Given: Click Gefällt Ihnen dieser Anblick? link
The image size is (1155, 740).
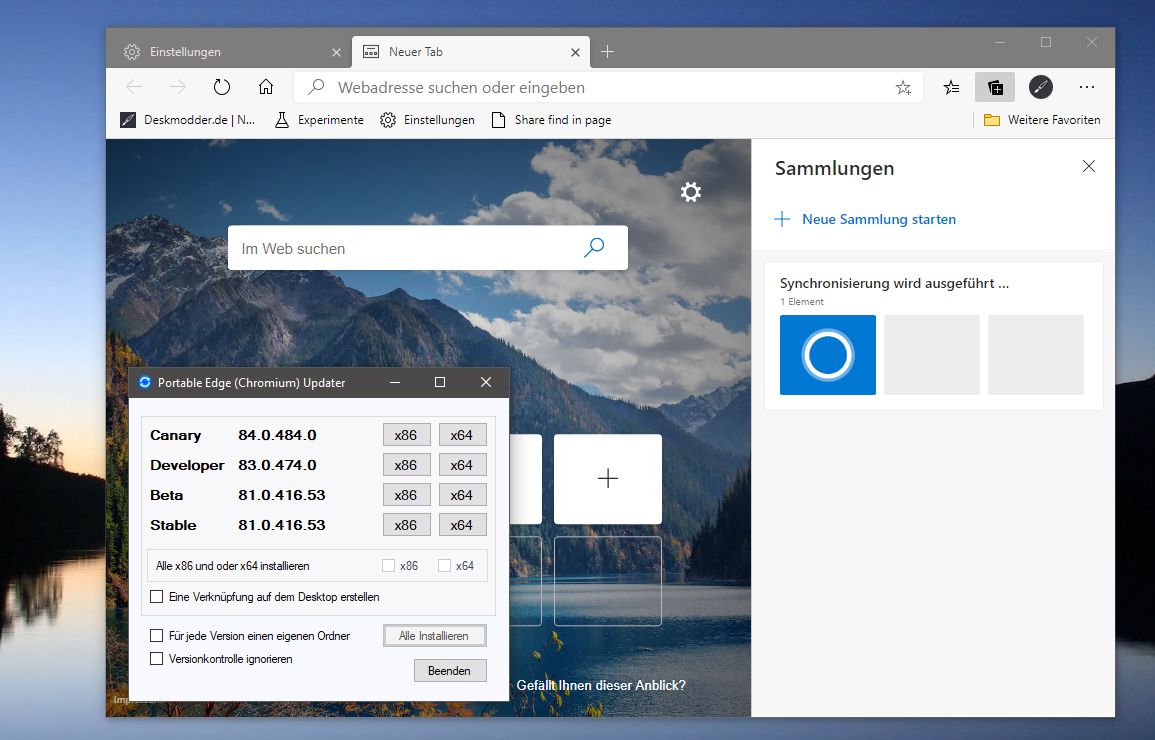Looking at the screenshot, I should coord(601,686).
